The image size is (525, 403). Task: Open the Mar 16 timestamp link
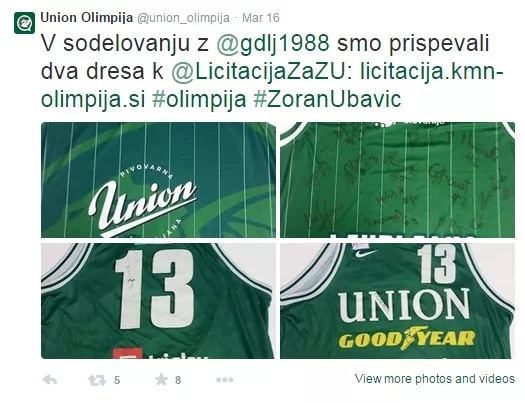point(261,18)
